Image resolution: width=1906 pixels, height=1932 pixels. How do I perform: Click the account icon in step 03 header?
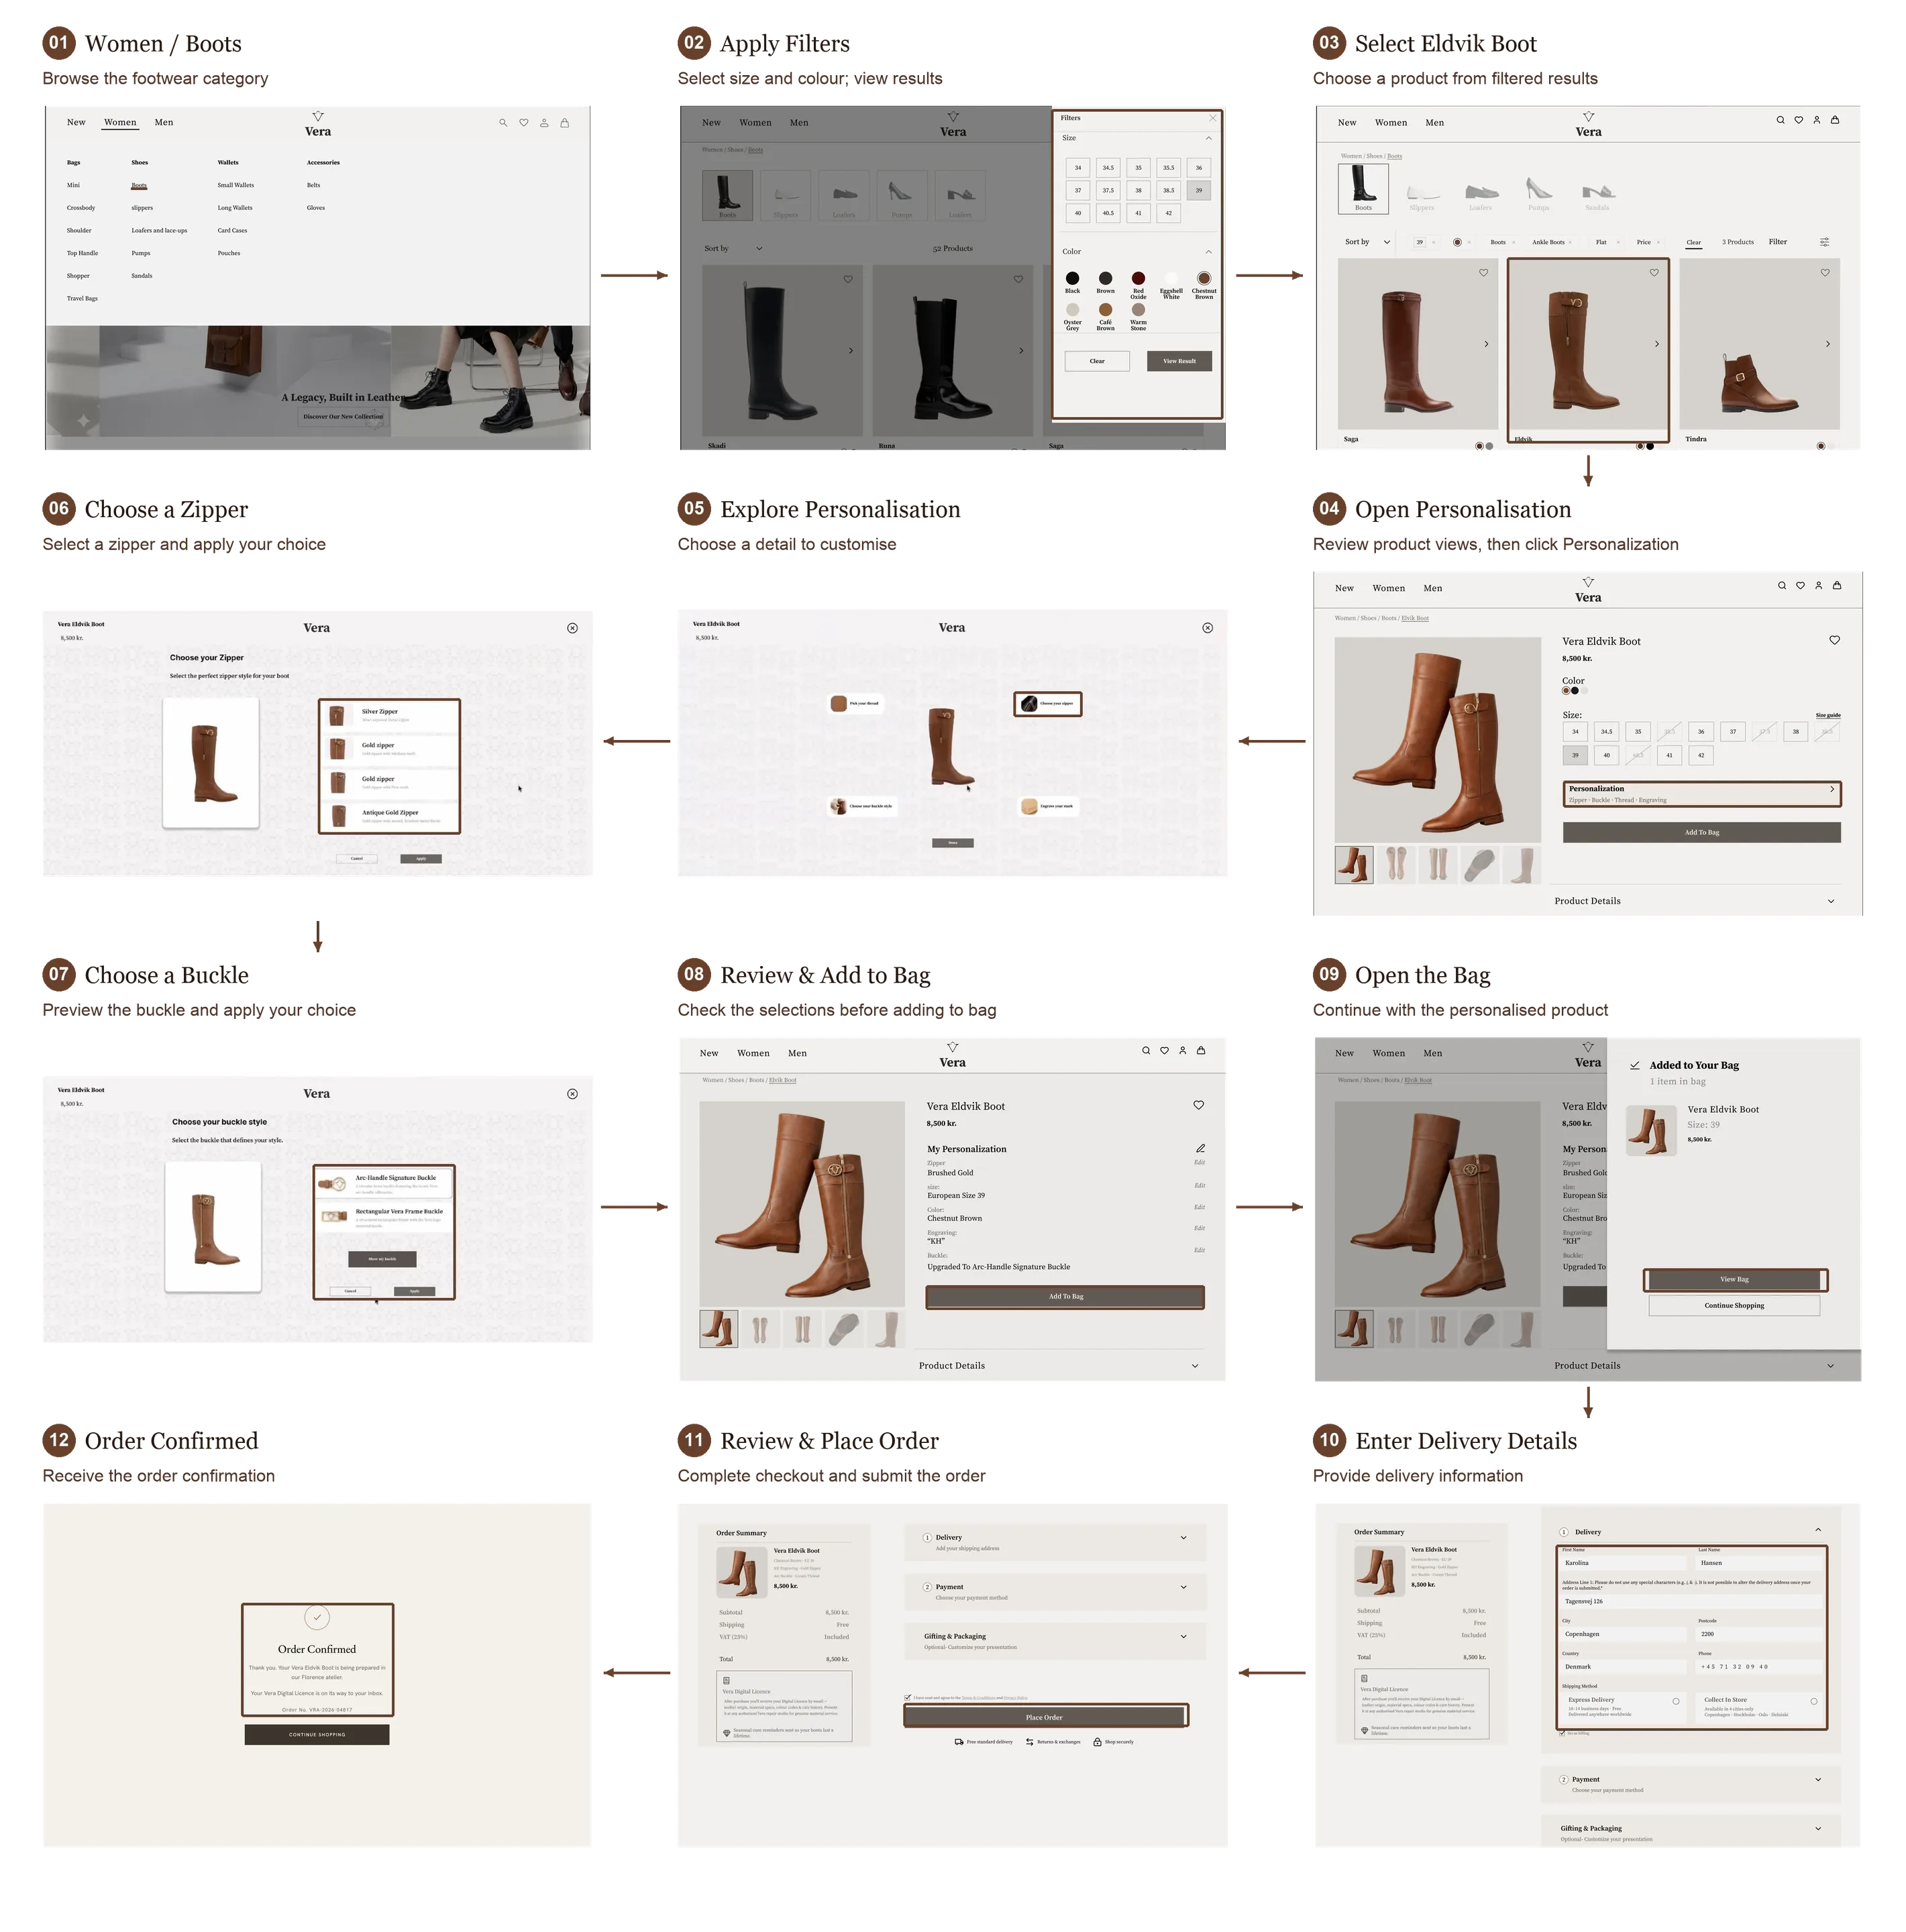coord(1817,120)
